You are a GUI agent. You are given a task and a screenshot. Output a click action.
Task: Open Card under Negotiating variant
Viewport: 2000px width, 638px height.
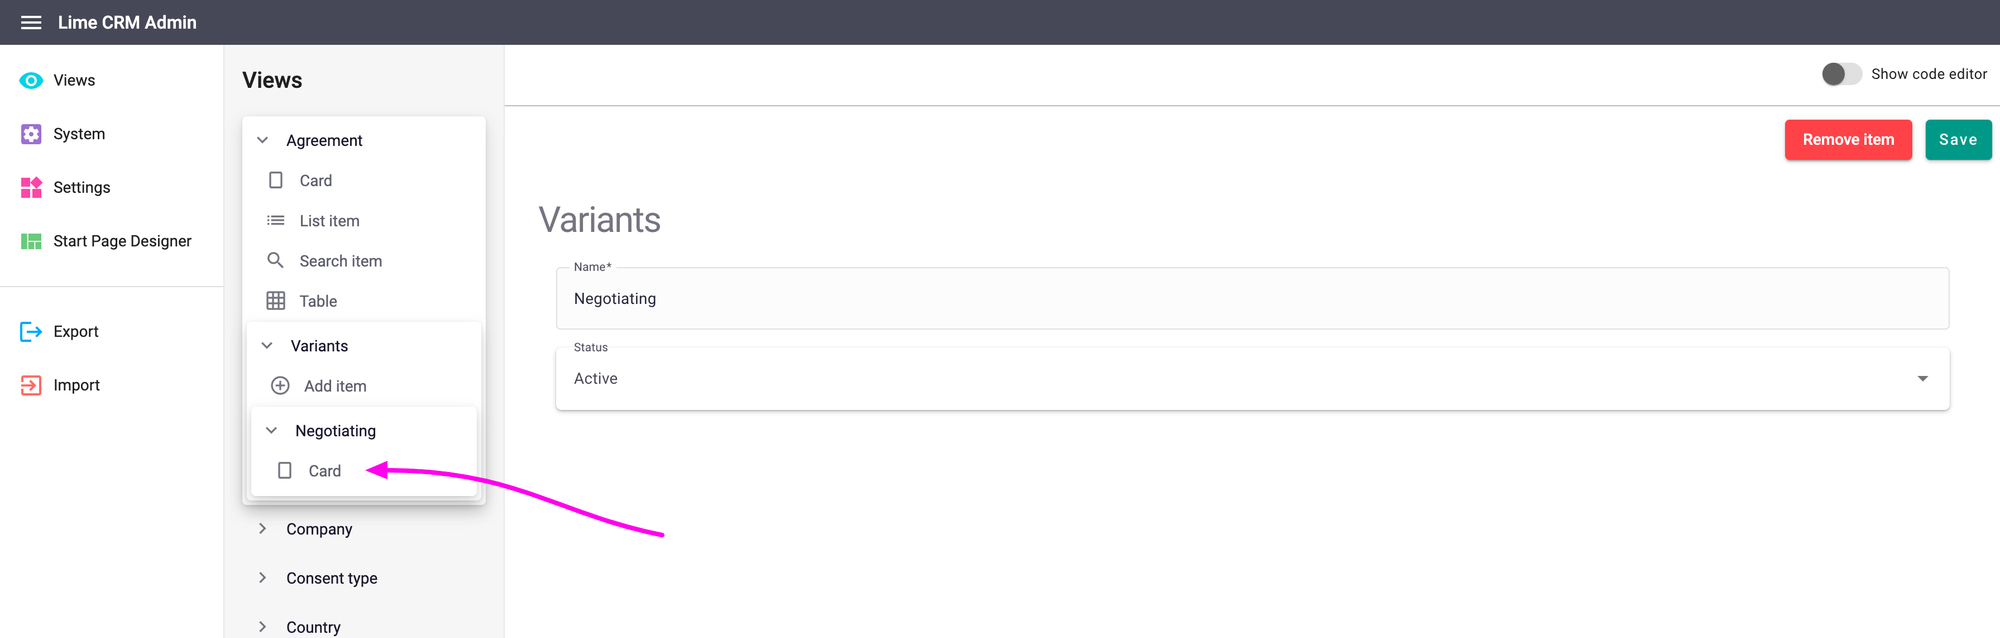324,471
